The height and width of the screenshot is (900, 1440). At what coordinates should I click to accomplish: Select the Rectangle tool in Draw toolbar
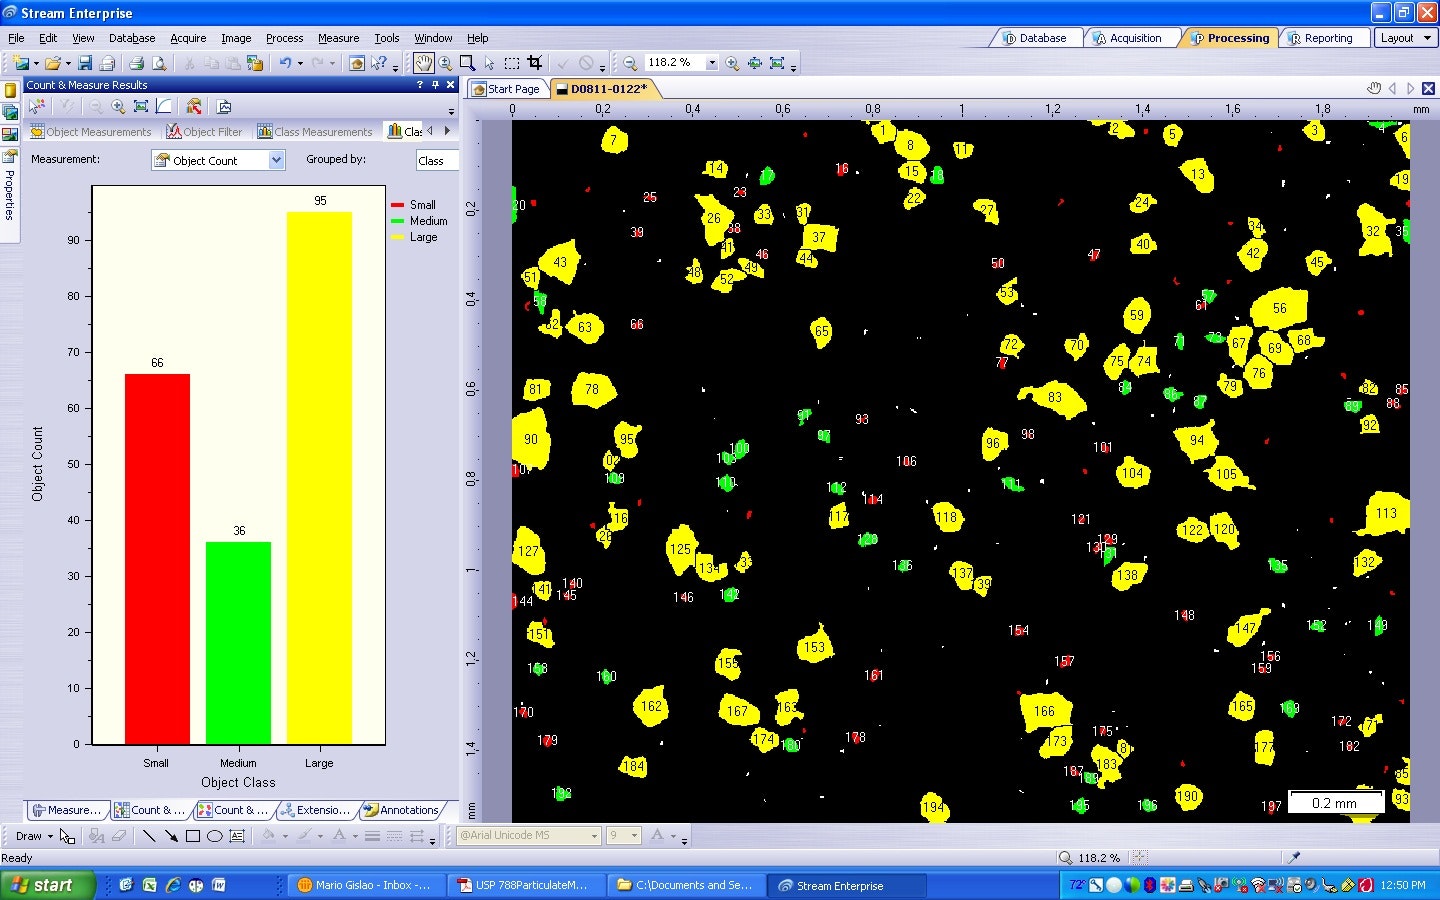(194, 837)
